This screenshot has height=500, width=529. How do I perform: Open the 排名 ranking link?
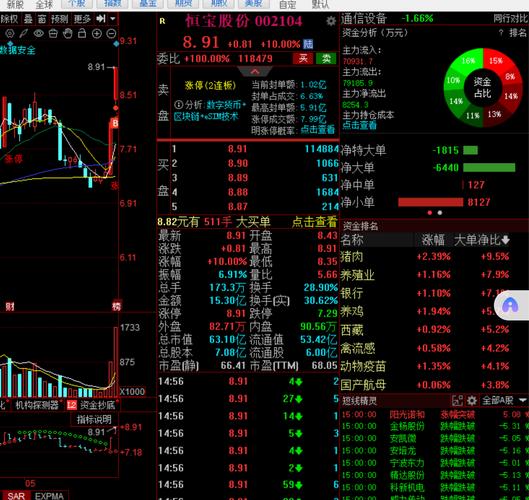[x=518, y=33]
